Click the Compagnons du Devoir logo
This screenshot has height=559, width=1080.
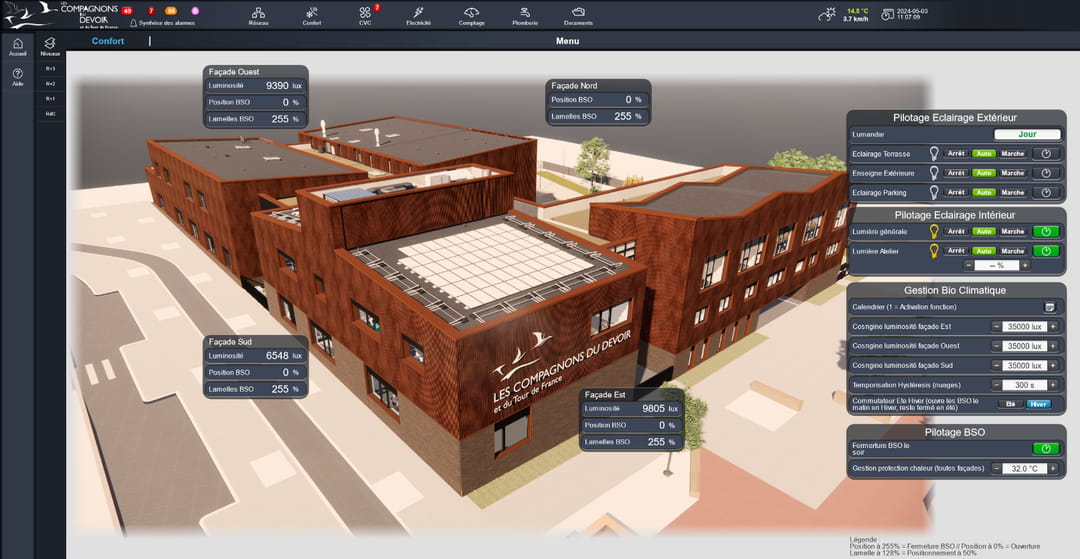(x=61, y=15)
